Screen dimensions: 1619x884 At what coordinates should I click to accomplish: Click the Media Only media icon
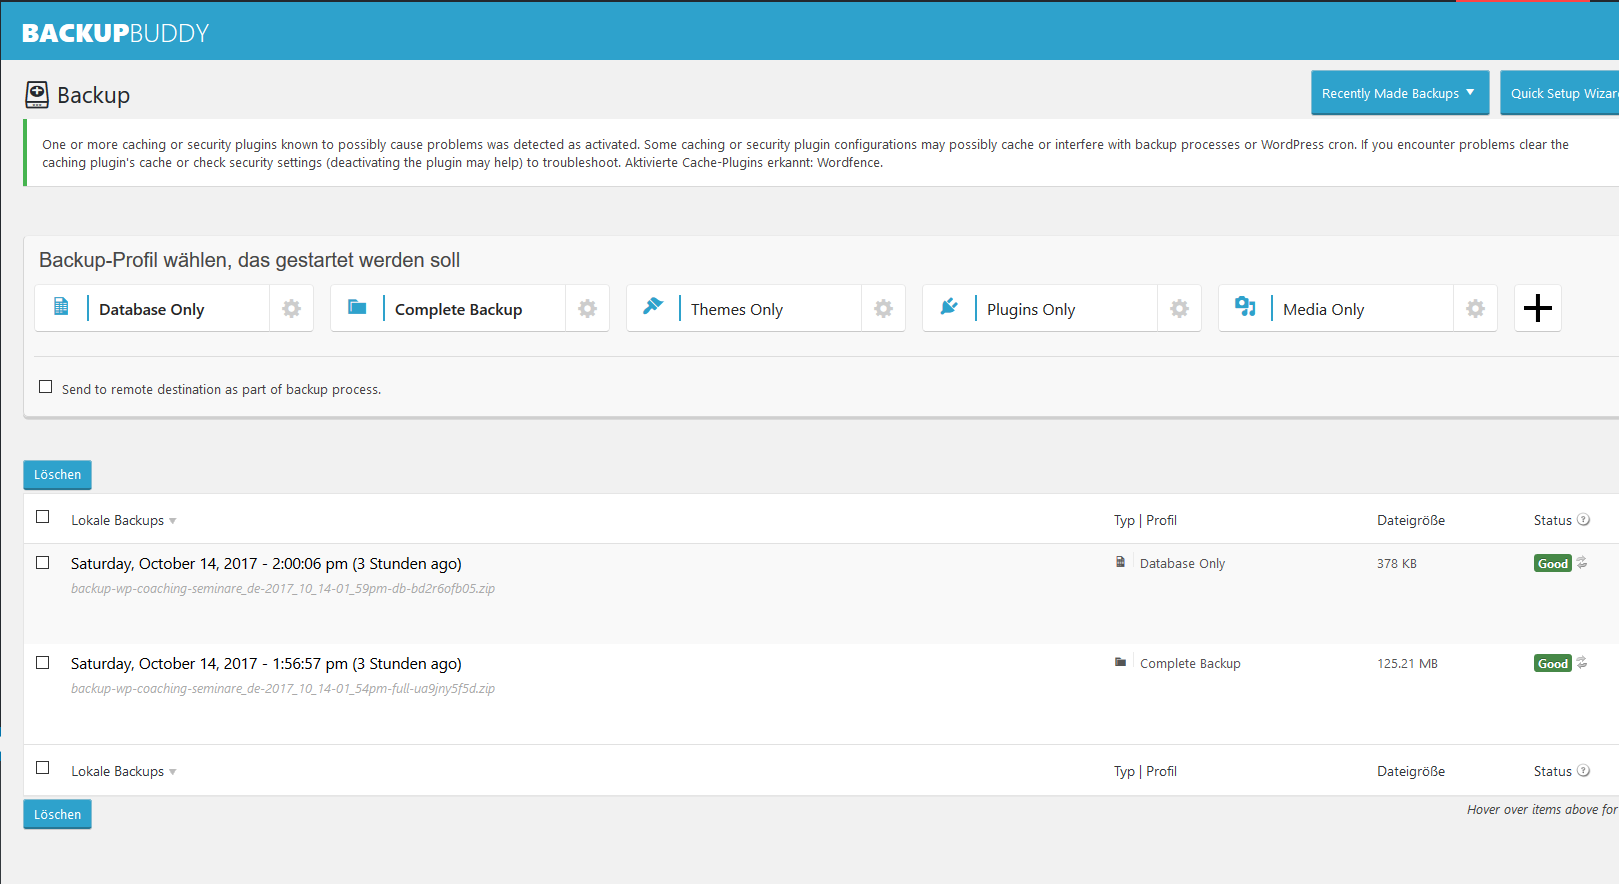pos(1245,306)
